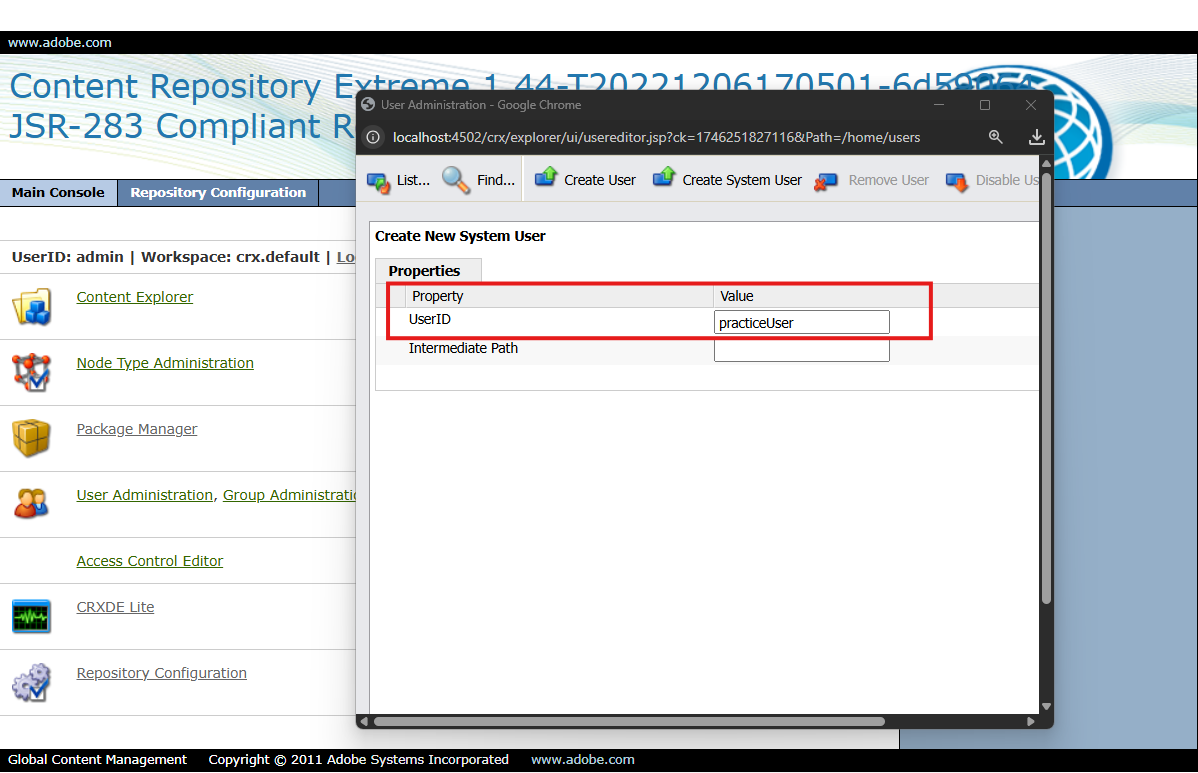Click the List... label
This screenshot has height=773, width=1198.
pos(413,180)
